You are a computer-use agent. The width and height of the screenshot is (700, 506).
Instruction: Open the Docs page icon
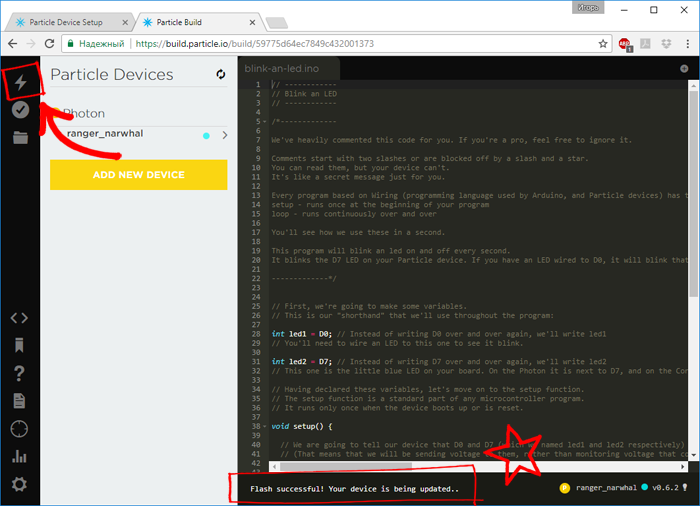(x=19, y=401)
